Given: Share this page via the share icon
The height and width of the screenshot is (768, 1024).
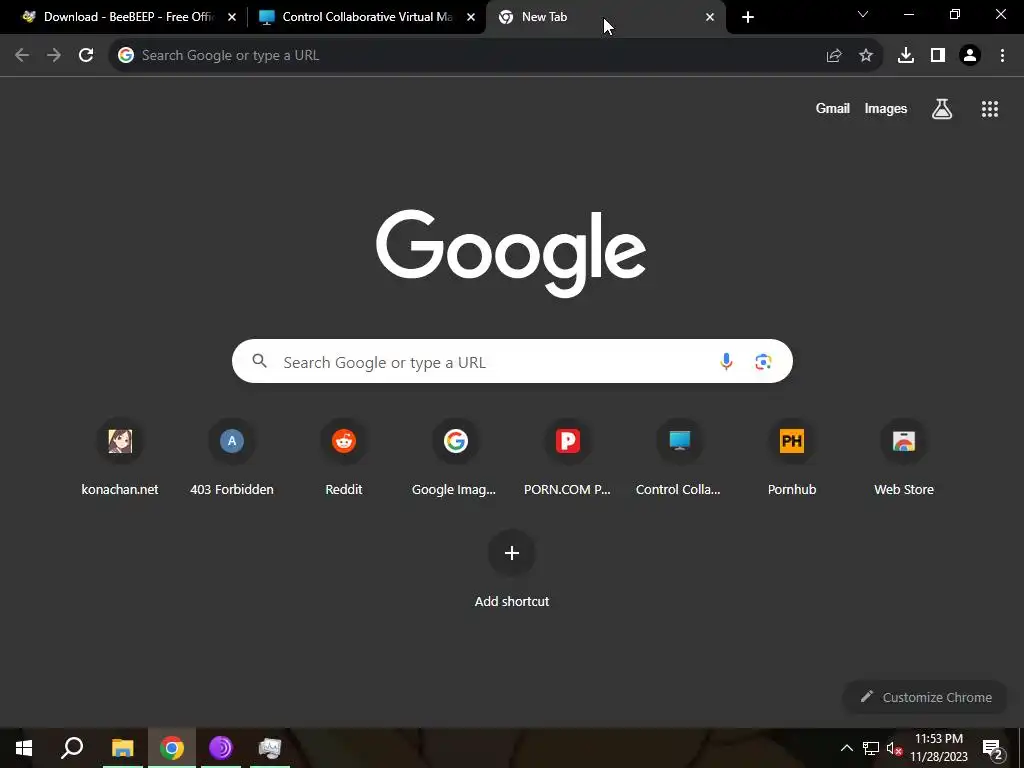Looking at the screenshot, I should [834, 56].
